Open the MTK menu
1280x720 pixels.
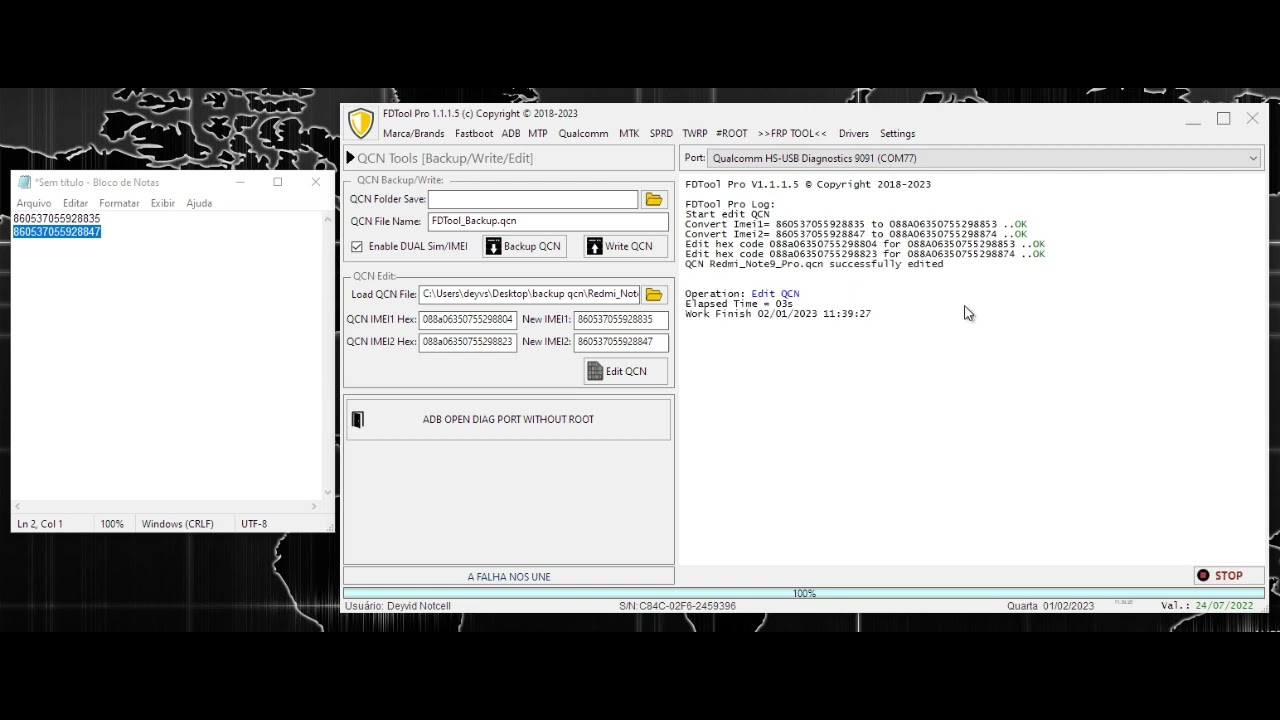(629, 133)
